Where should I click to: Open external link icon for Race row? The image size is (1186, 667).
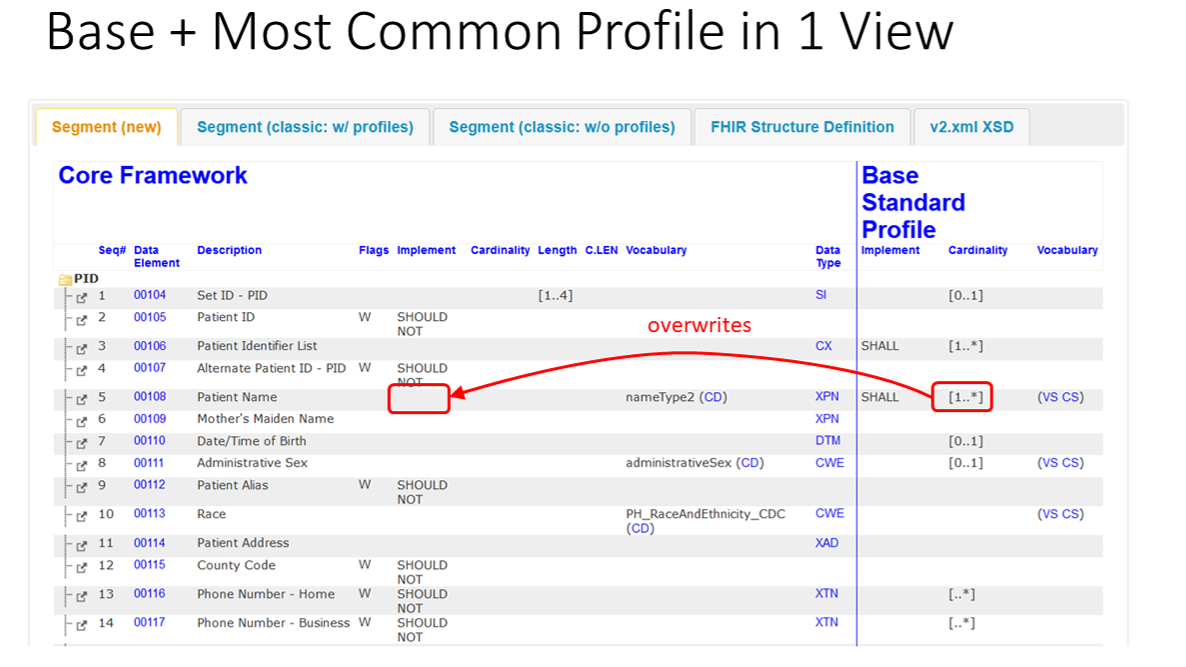click(x=82, y=515)
